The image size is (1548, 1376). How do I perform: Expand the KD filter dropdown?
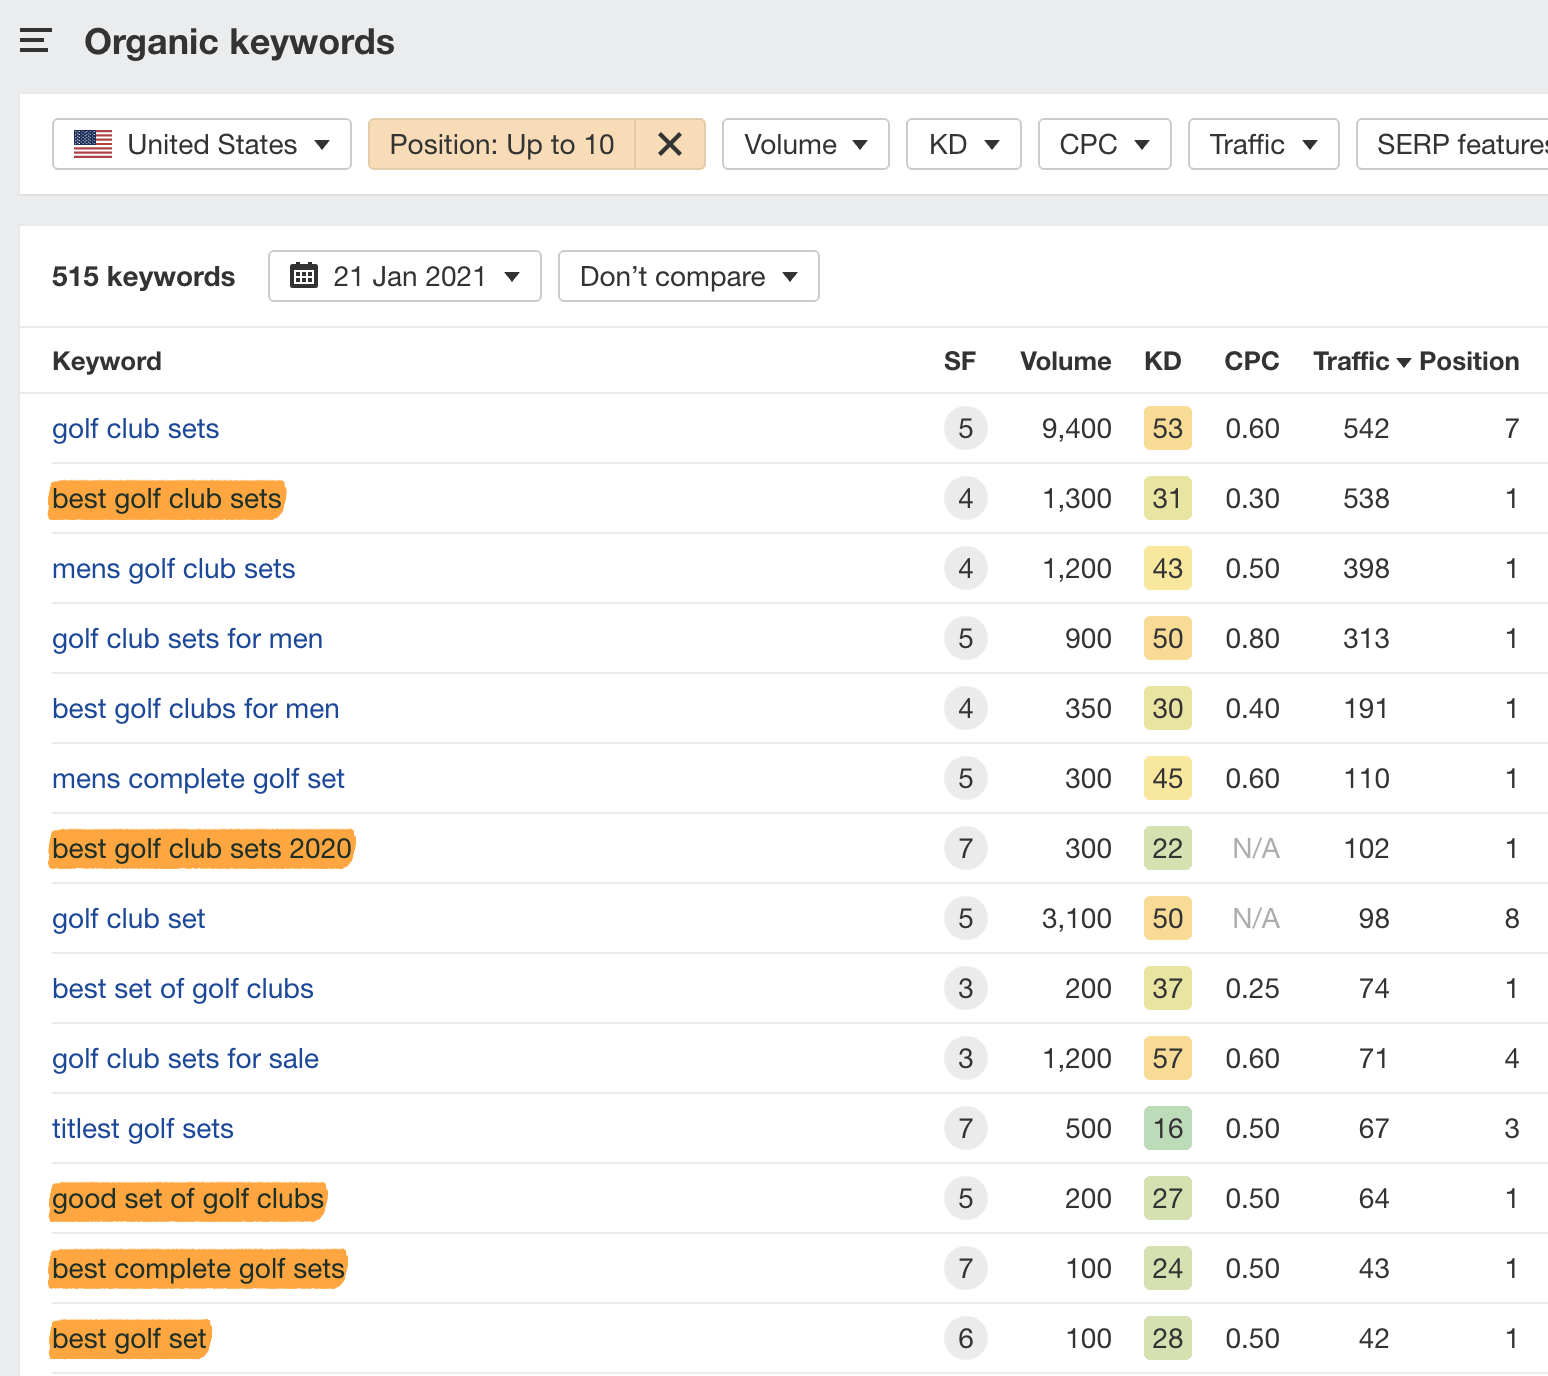click(x=963, y=145)
